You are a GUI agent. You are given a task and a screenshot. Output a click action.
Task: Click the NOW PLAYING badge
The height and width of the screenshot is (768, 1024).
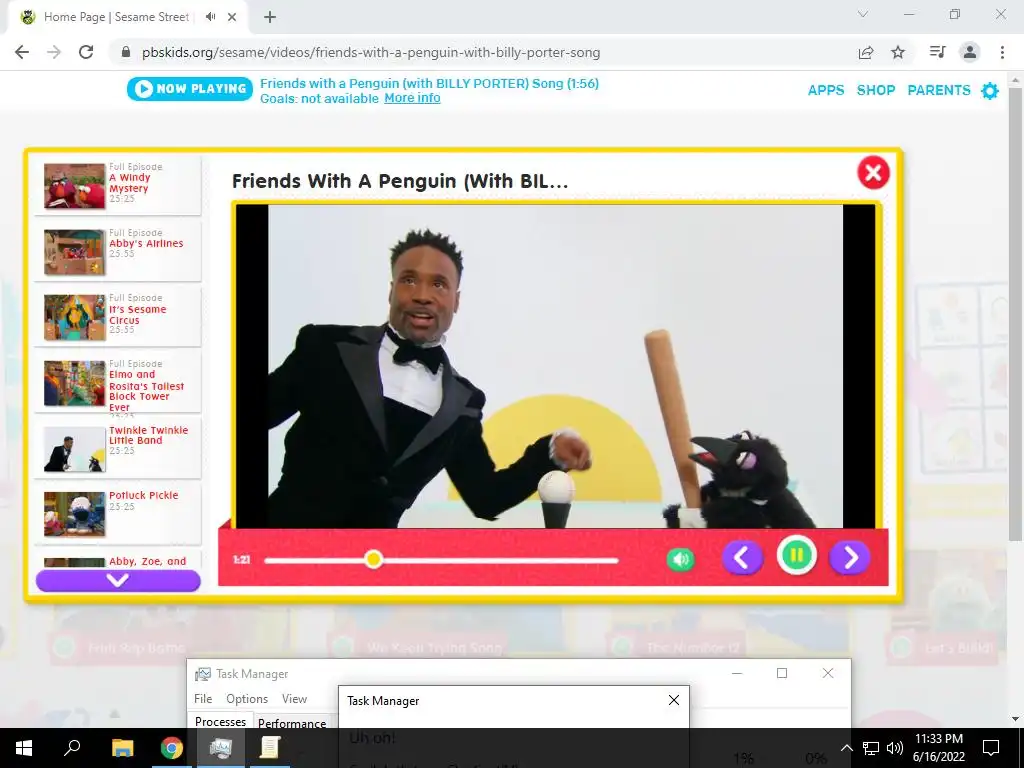(190, 89)
